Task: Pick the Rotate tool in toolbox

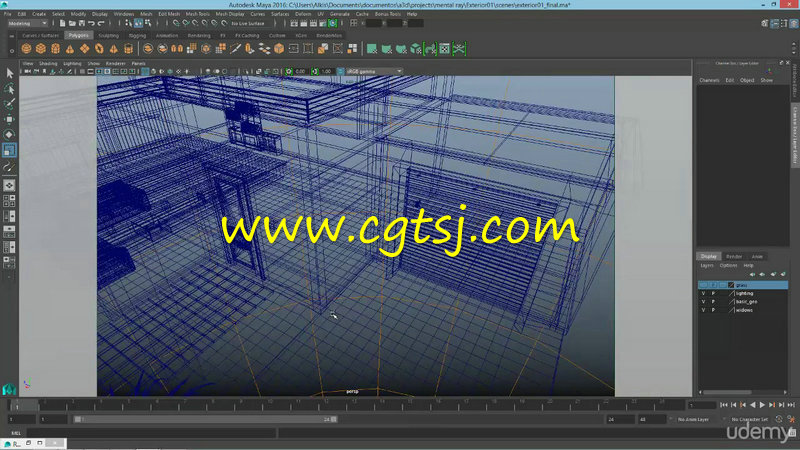Action: (x=9, y=134)
